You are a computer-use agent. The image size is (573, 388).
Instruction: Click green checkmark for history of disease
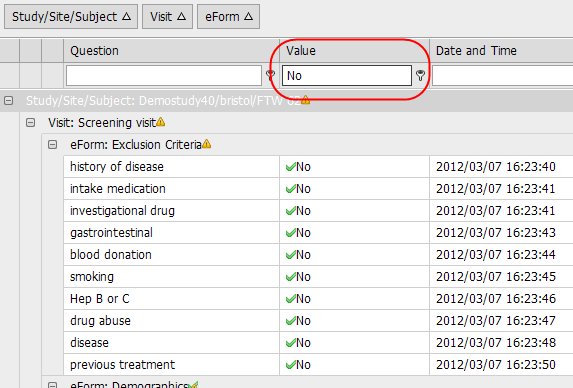coord(291,167)
